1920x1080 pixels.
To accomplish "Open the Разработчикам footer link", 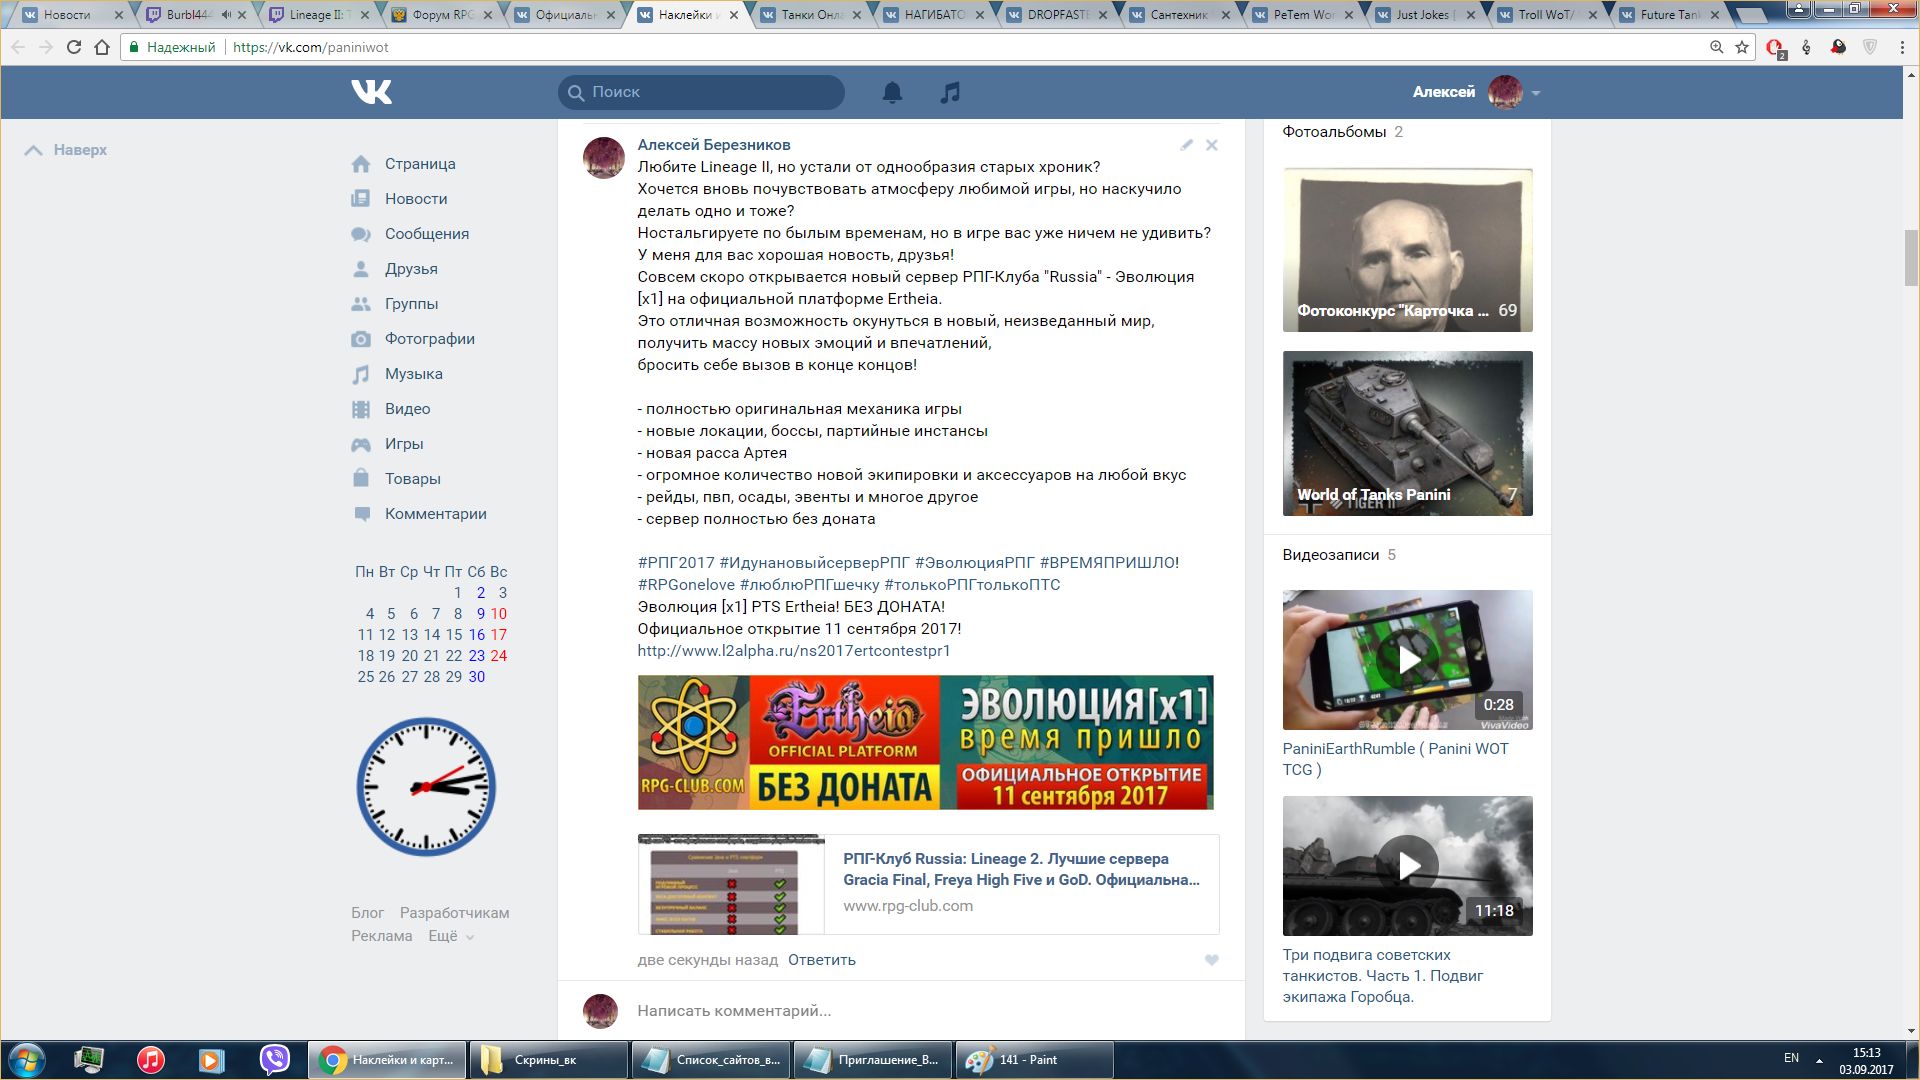I will click(454, 913).
